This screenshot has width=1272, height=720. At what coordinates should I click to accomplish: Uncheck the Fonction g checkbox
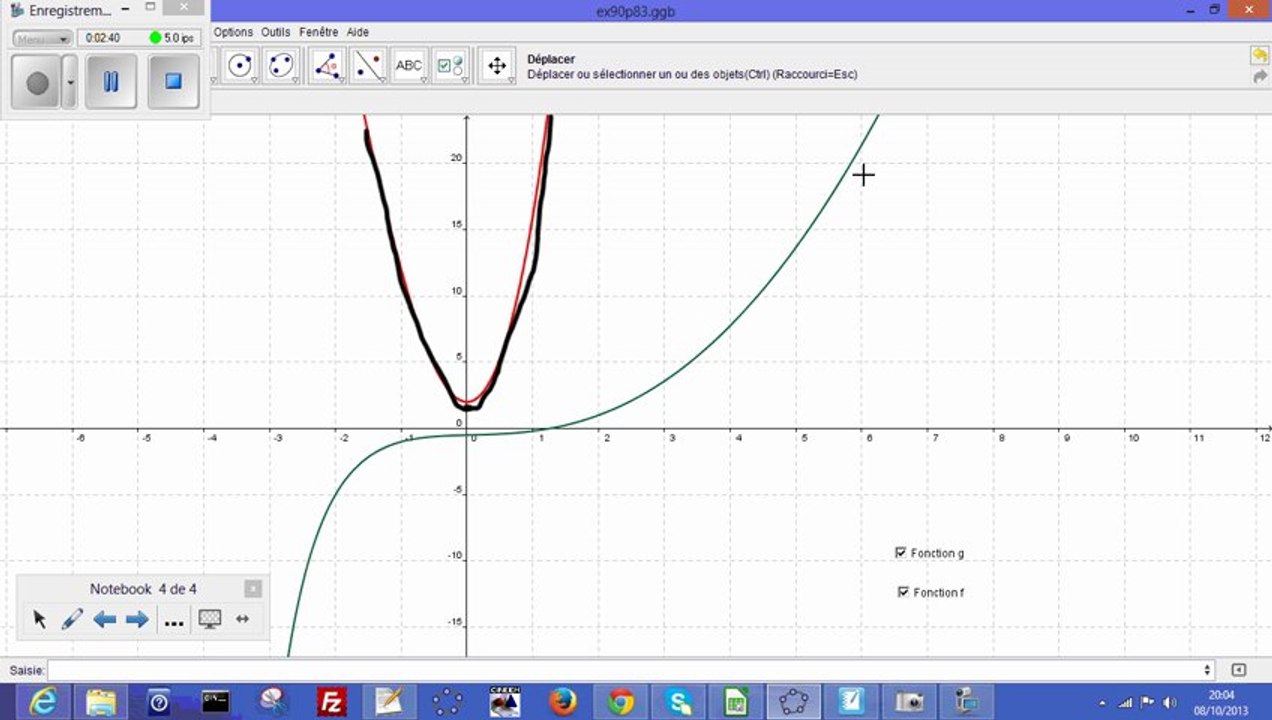click(901, 552)
